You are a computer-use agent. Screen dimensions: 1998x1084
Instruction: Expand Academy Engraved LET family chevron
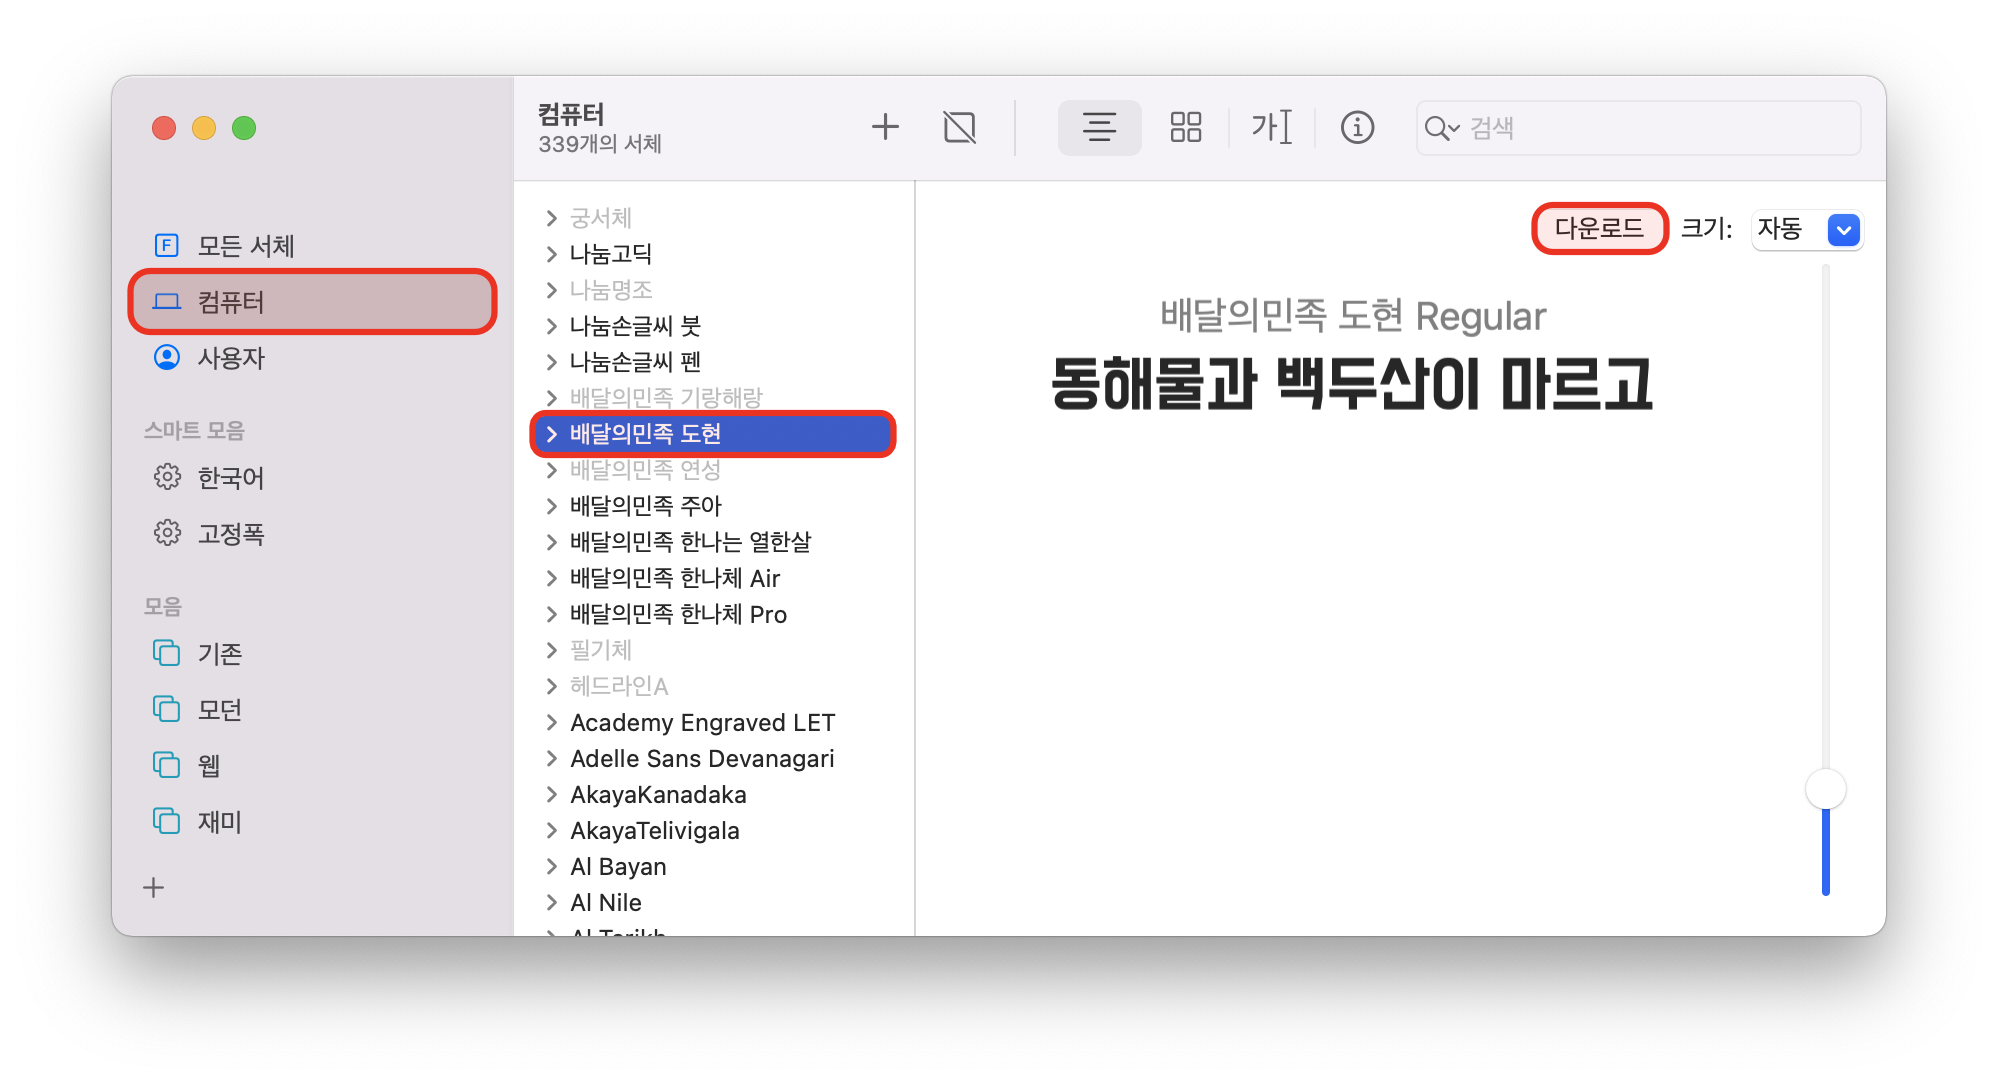tap(551, 722)
